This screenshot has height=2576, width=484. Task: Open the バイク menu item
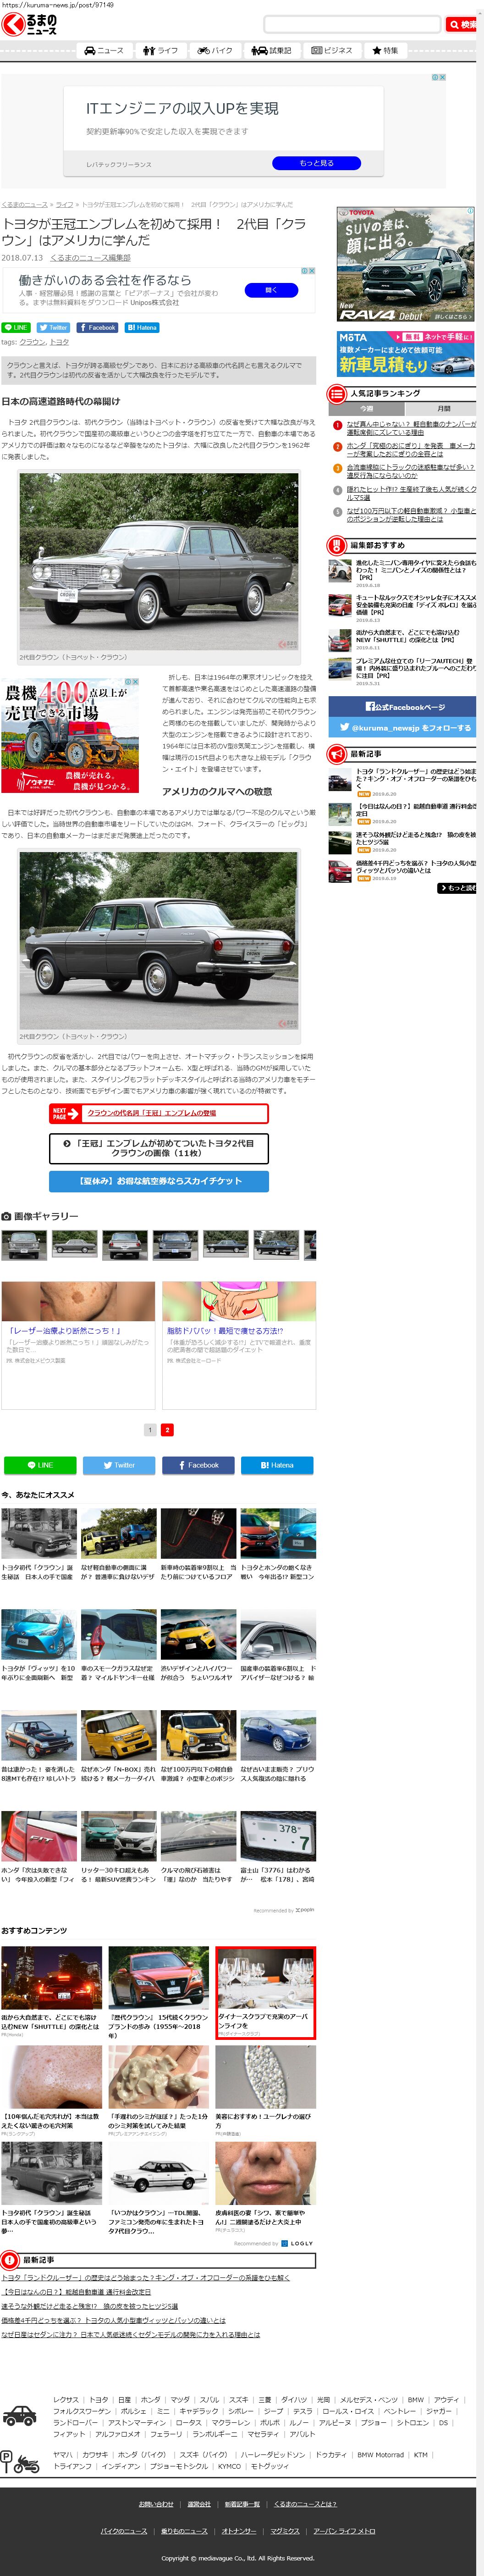tap(215, 50)
